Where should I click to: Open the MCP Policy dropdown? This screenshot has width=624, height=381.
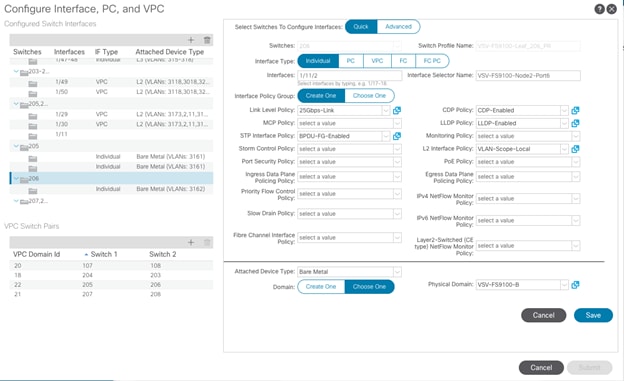click(397, 123)
